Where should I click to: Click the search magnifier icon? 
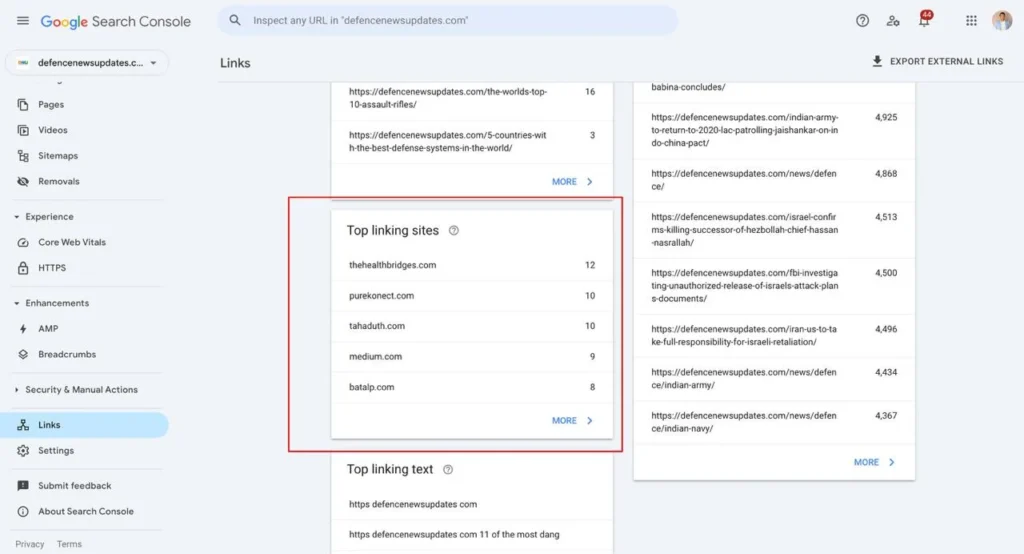coord(235,20)
